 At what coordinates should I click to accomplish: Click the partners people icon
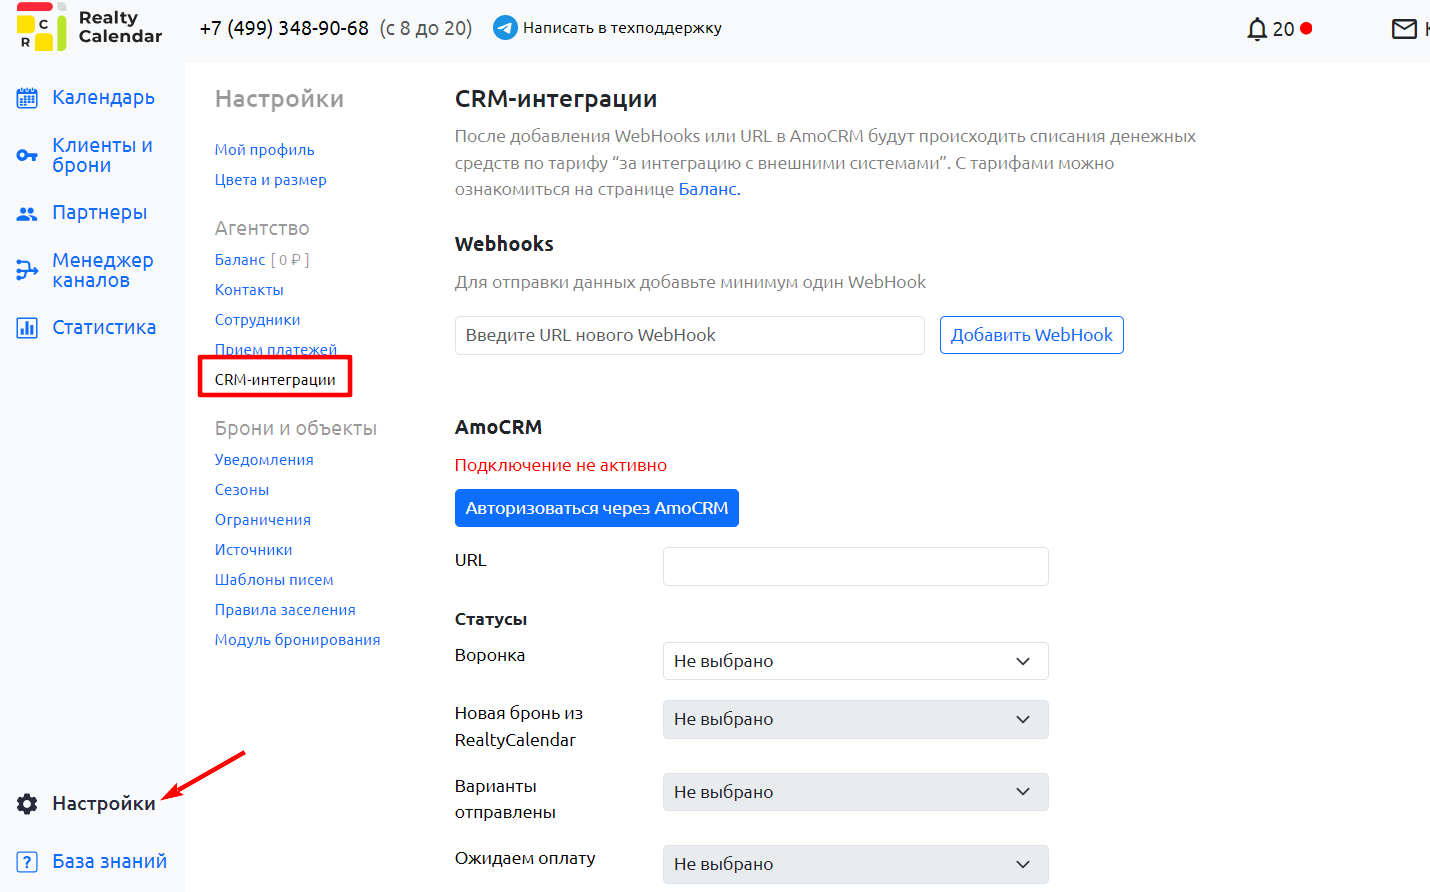click(27, 213)
